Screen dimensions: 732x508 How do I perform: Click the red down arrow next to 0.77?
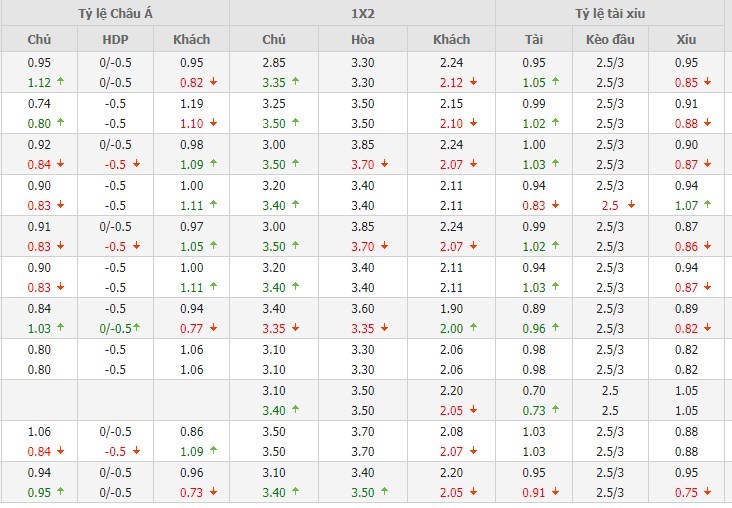214,328
